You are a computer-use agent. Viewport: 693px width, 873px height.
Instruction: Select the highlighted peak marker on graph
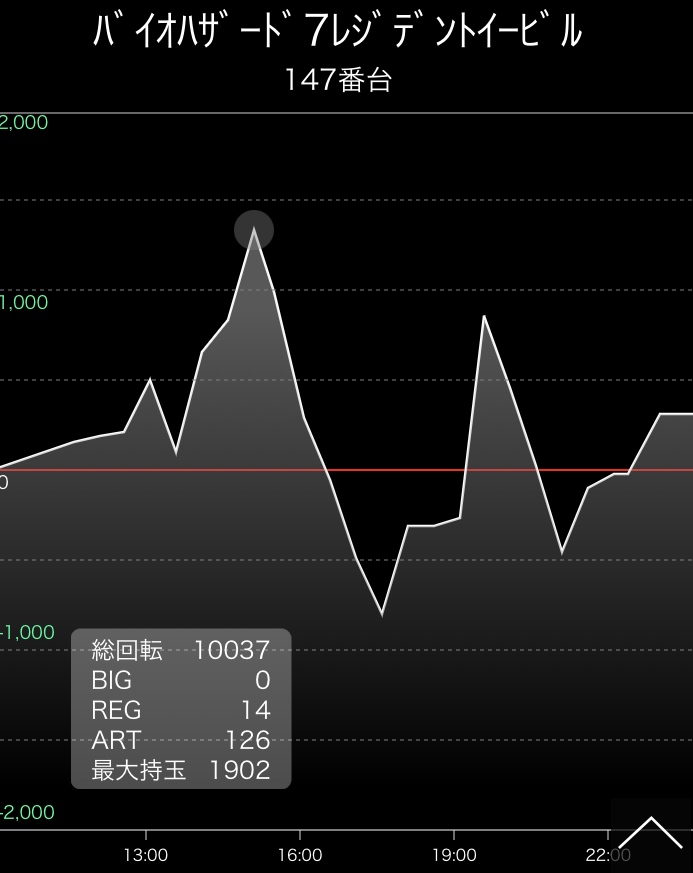coord(254,229)
